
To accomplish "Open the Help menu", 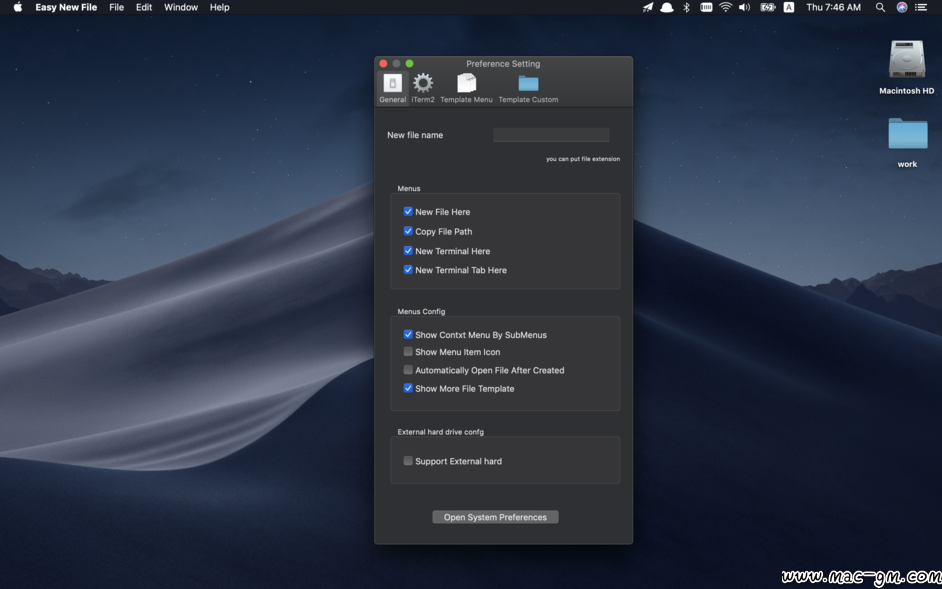I will (219, 7).
